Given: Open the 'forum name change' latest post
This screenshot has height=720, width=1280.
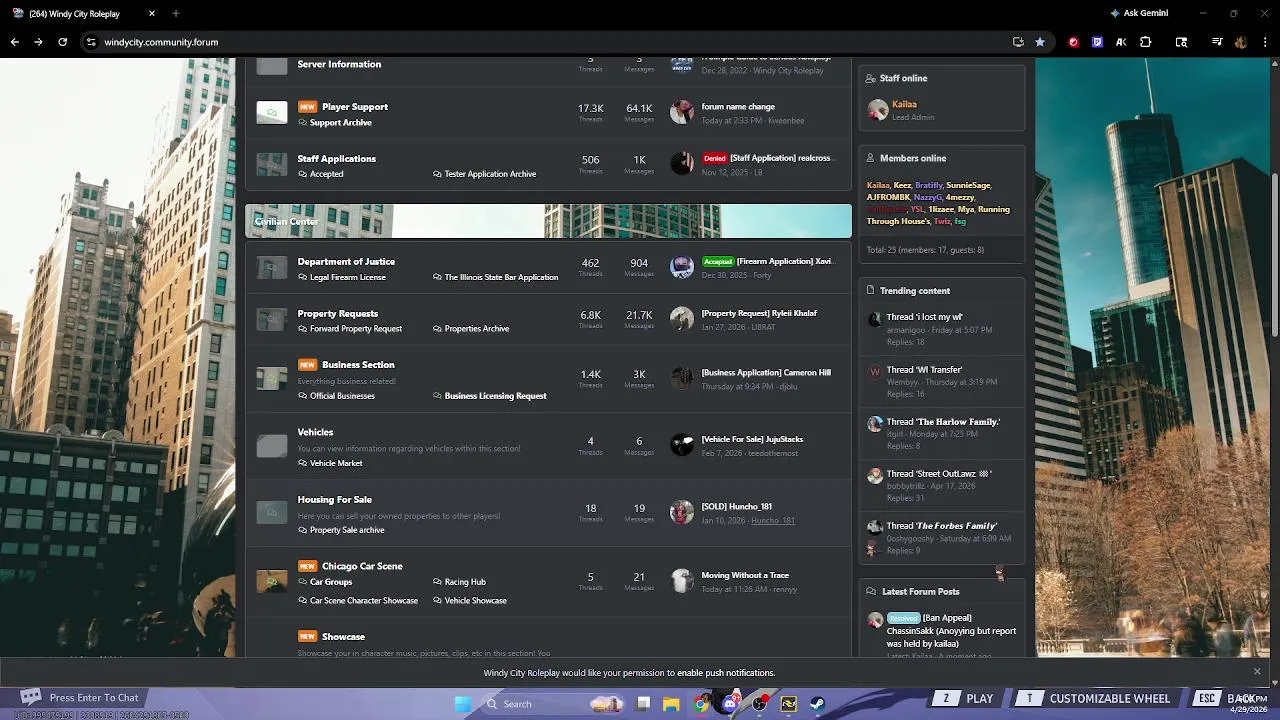Looking at the screenshot, I should [x=738, y=107].
